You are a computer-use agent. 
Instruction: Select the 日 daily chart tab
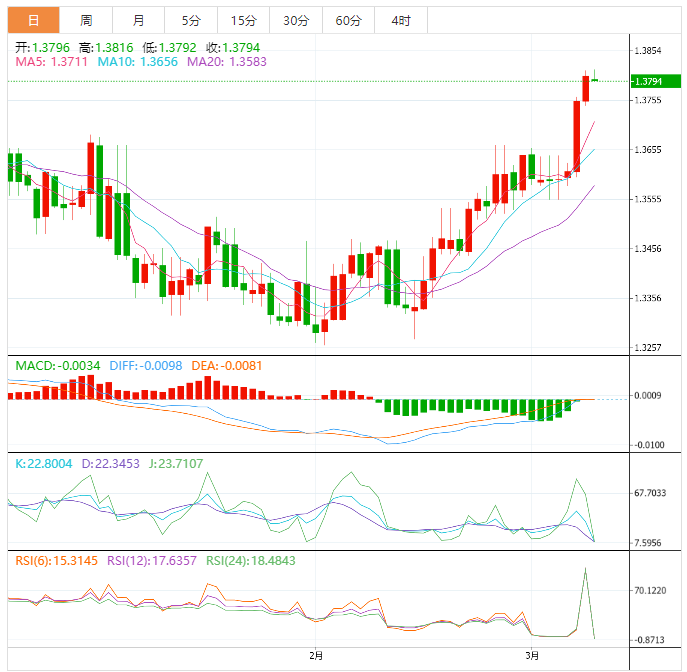[x=33, y=20]
